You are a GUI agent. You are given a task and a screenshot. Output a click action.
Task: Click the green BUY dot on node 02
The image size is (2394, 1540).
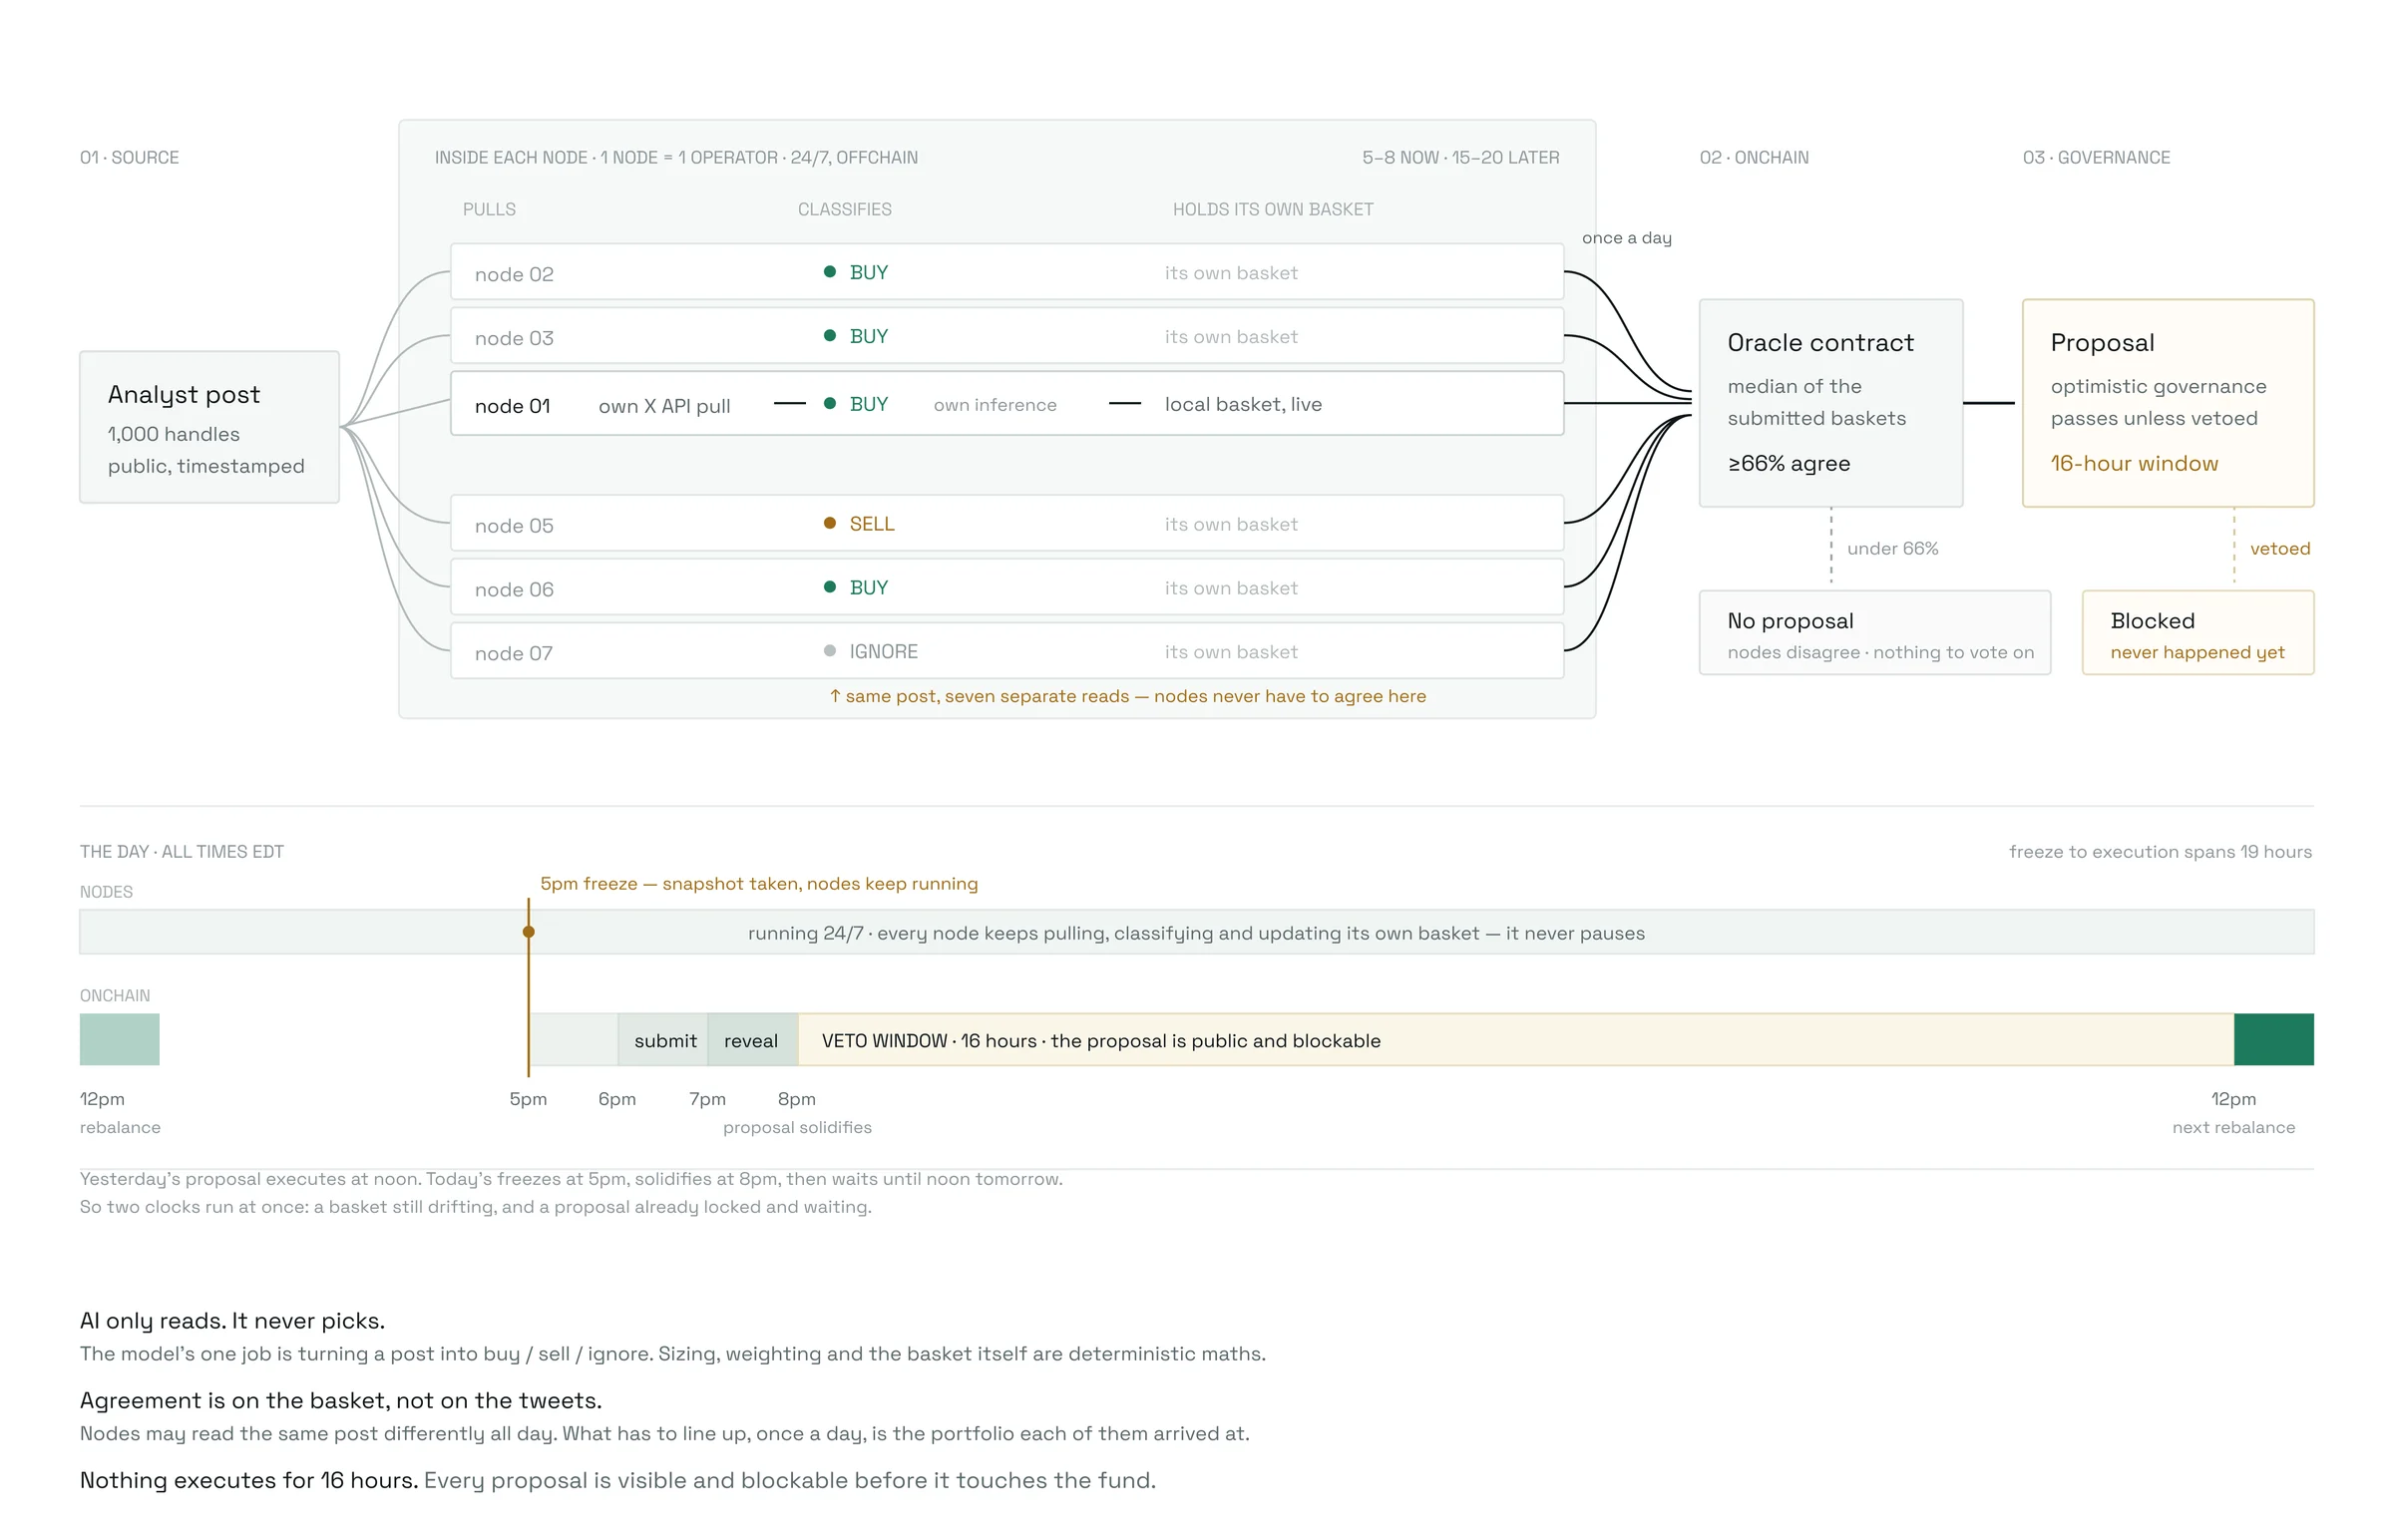[829, 272]
